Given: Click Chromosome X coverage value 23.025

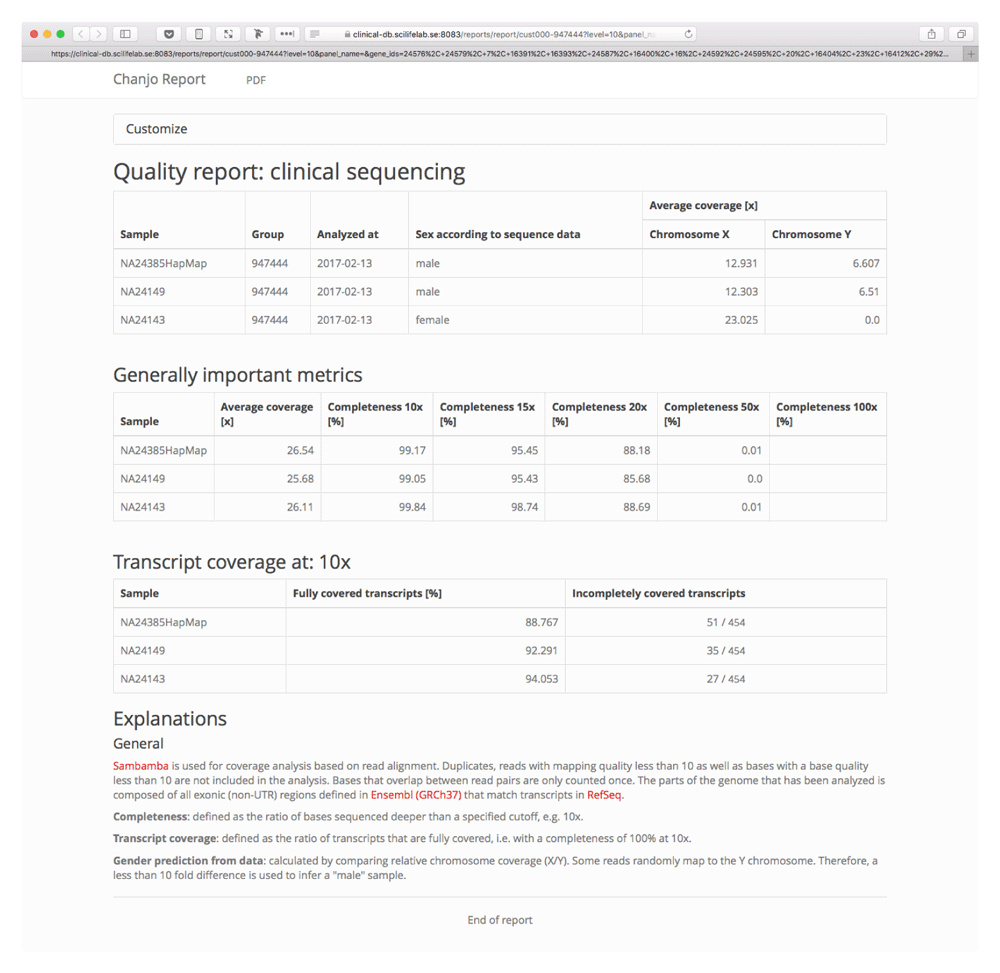Looking at the screenshot, I should 741,320.
